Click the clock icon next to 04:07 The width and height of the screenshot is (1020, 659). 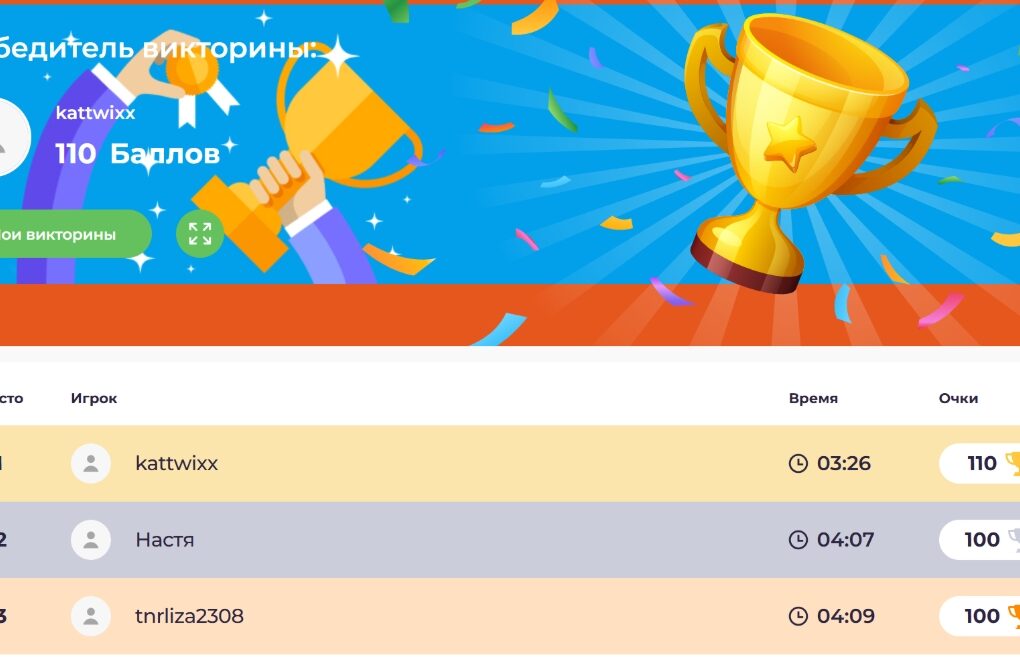(x=798, y=540)
